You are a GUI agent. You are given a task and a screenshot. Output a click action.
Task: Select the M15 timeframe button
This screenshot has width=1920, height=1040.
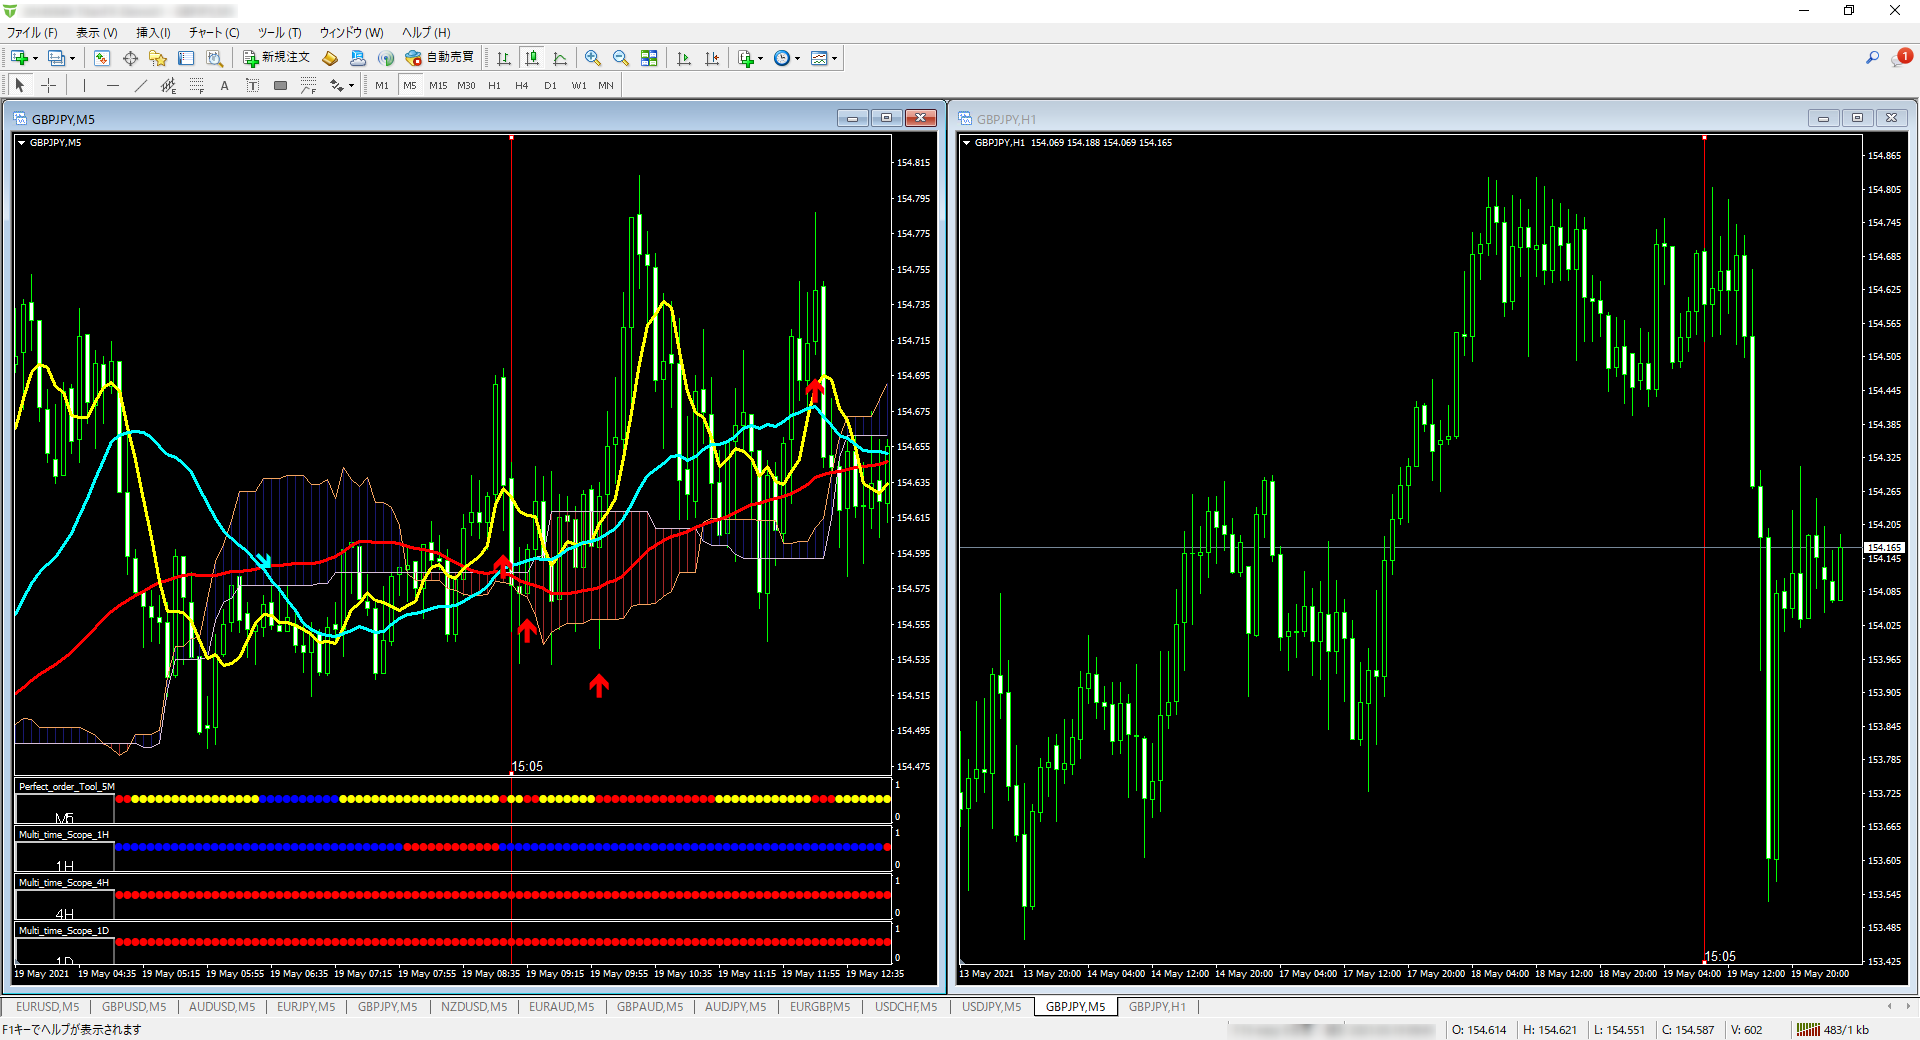(x=438, y=86)
